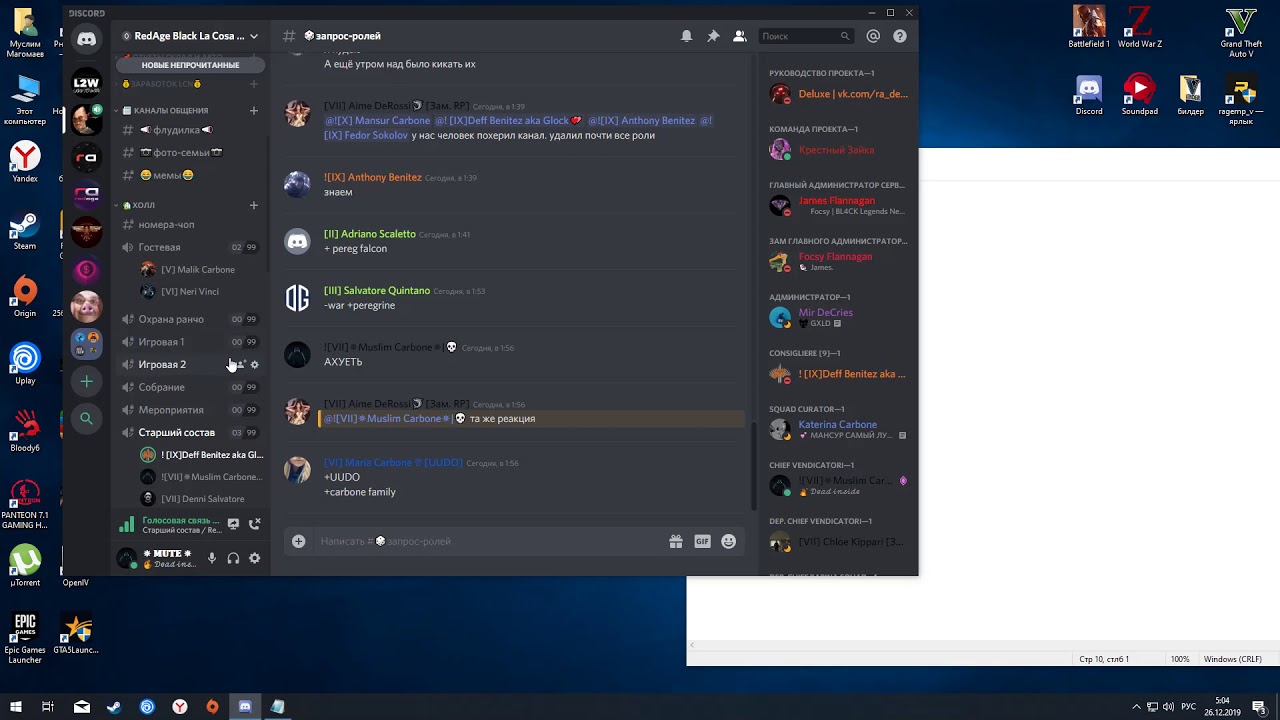This screenshot has height=720, width=1280.
Task: Attach a file with plus button
Action: pyautogui.click(x=298, y=541)
